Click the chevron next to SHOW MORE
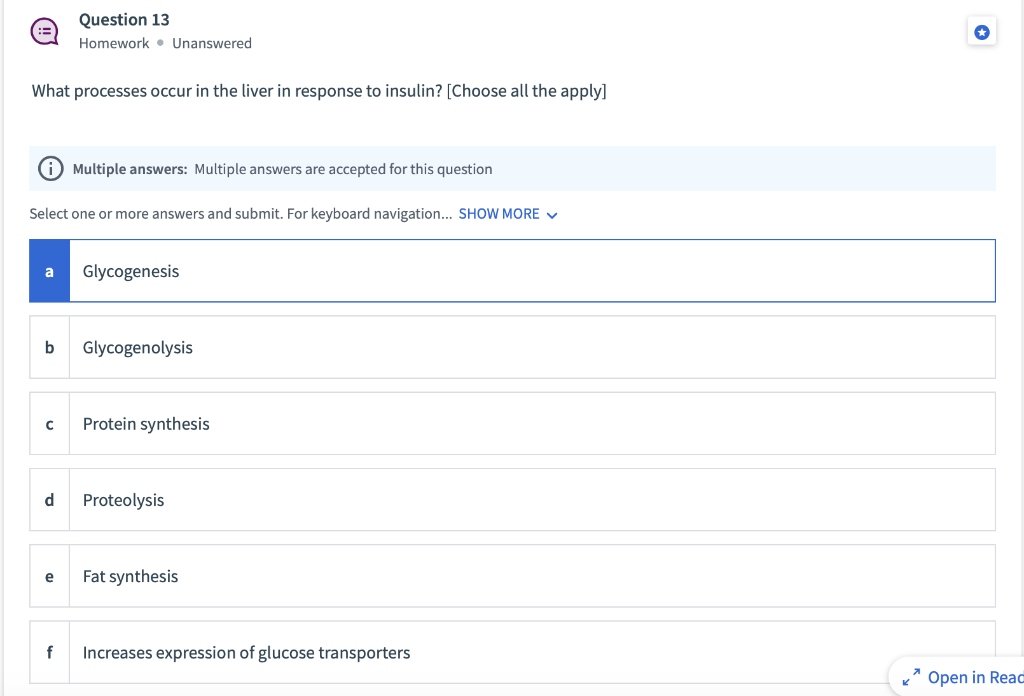Image resolution: width=1024 pixels, height=696 pixels. (552, 215)
